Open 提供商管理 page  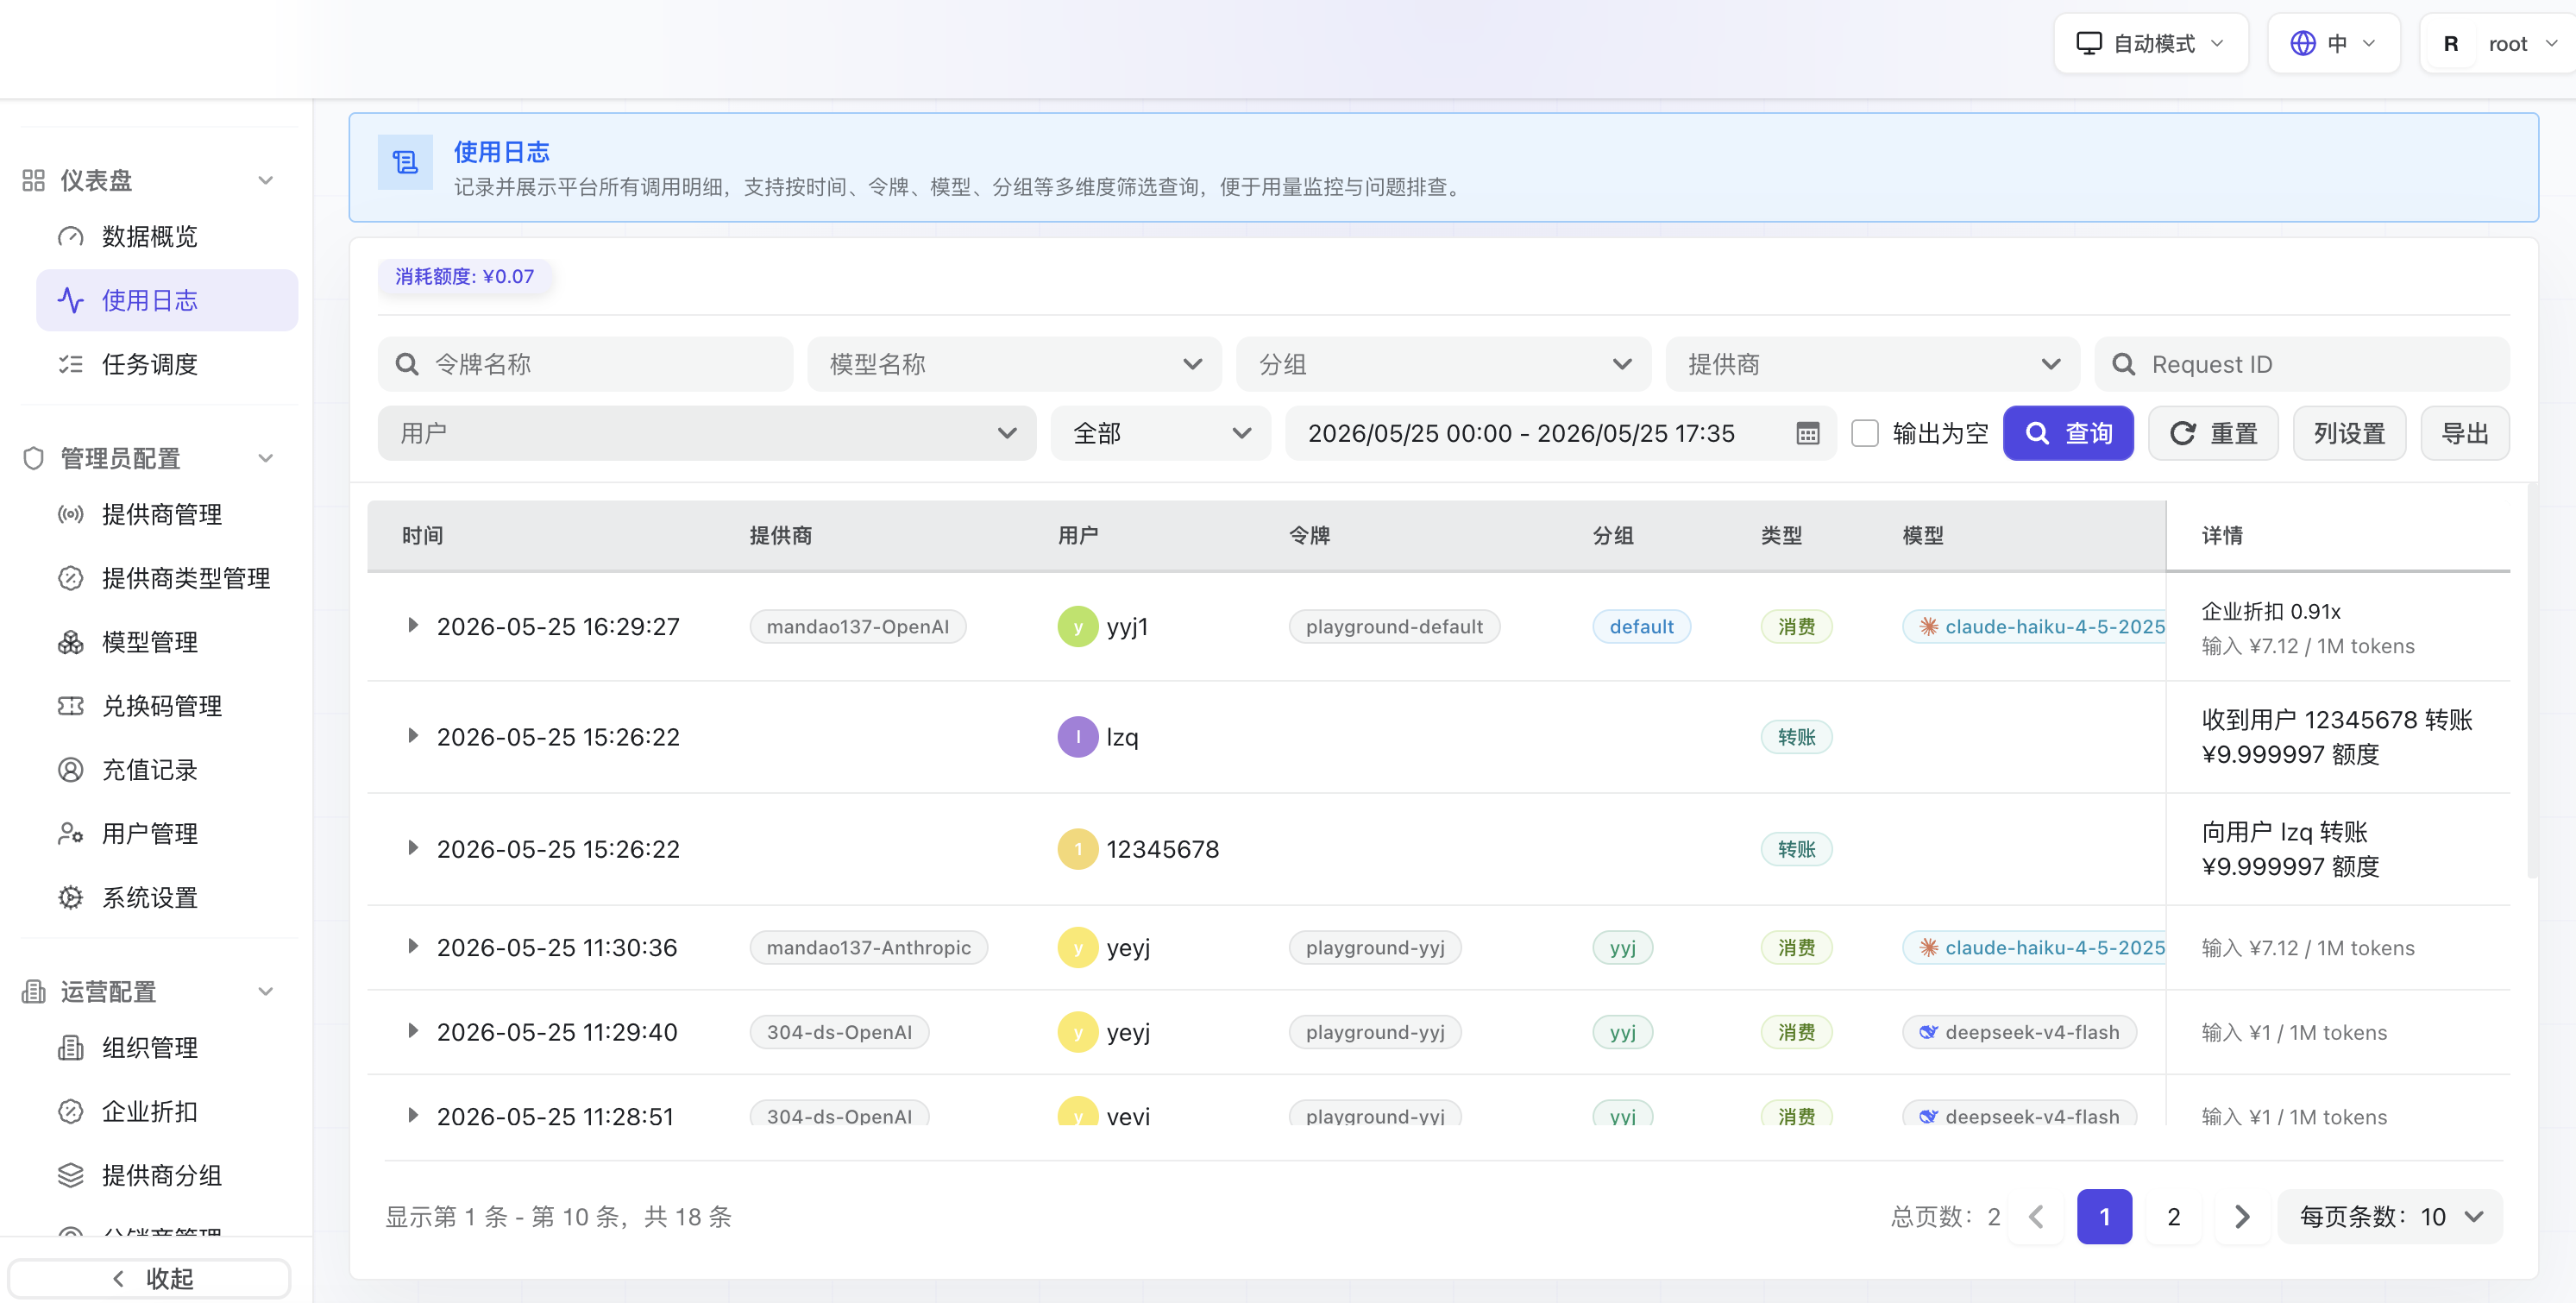167,514
